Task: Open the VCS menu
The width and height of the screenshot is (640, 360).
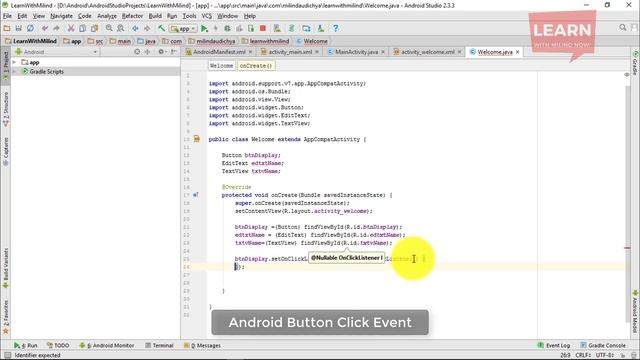Action: [207, 16]
